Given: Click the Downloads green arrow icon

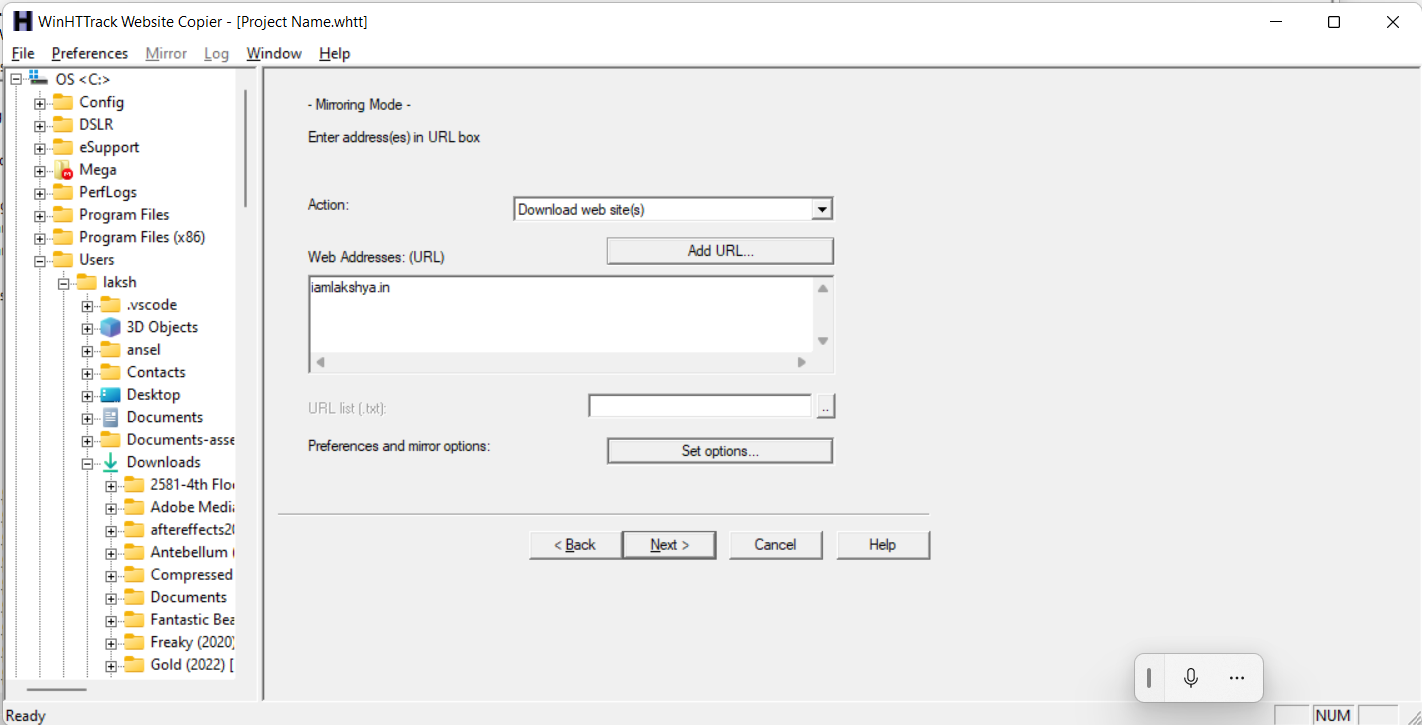Looking at the screenshot, I should click(x=110, y=462).
